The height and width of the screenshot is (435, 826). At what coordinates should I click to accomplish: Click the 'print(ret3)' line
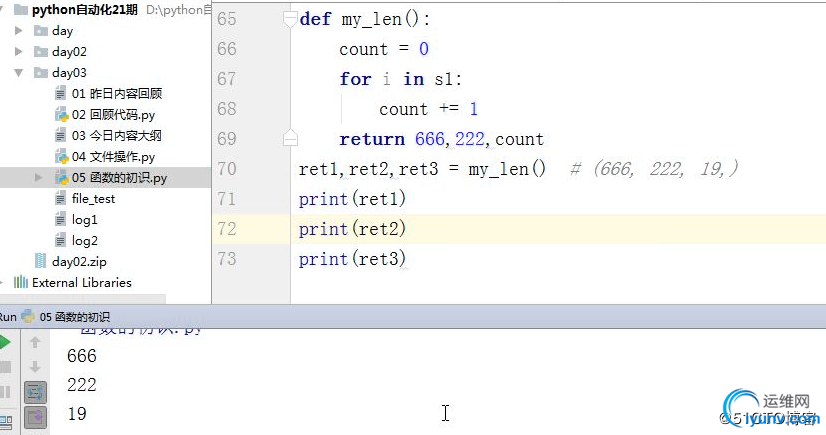click(352, 259)
